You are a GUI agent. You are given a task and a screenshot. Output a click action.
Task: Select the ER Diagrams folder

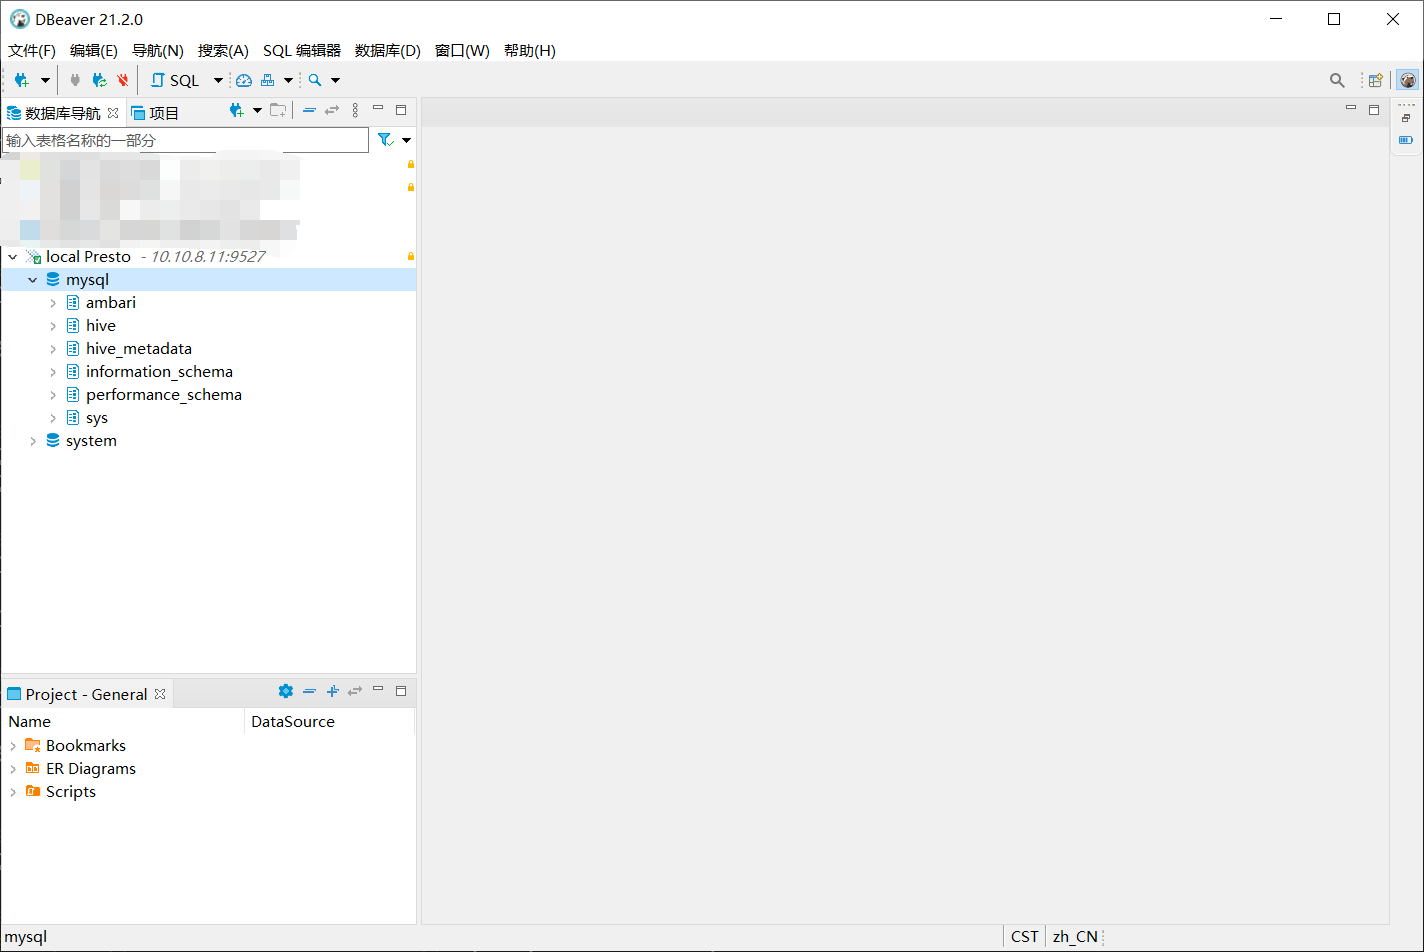point(91,769)
